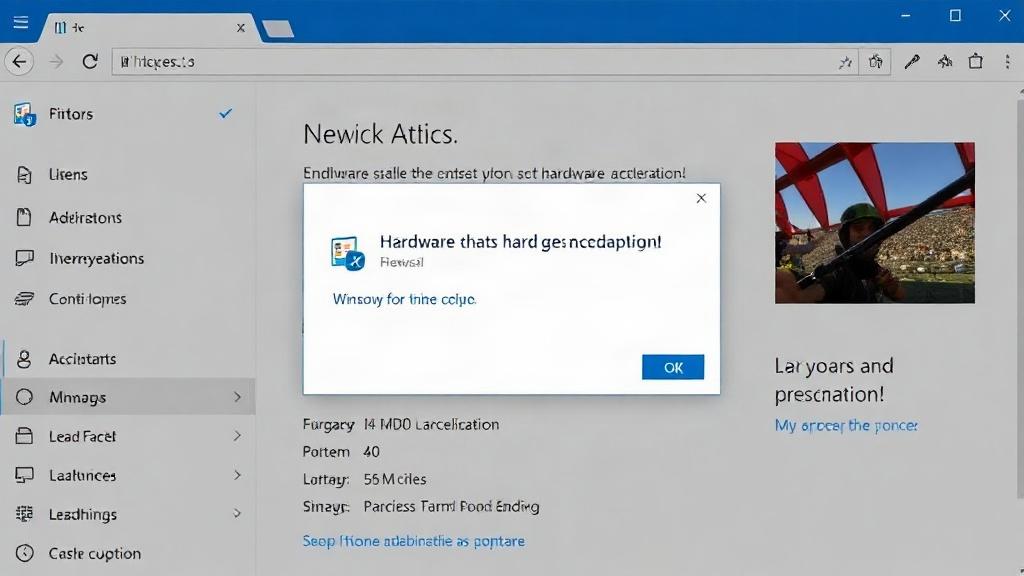Click the text '56 M ciles'
Viewport: 1024px width, 576px height.
[x=394, y=479]
